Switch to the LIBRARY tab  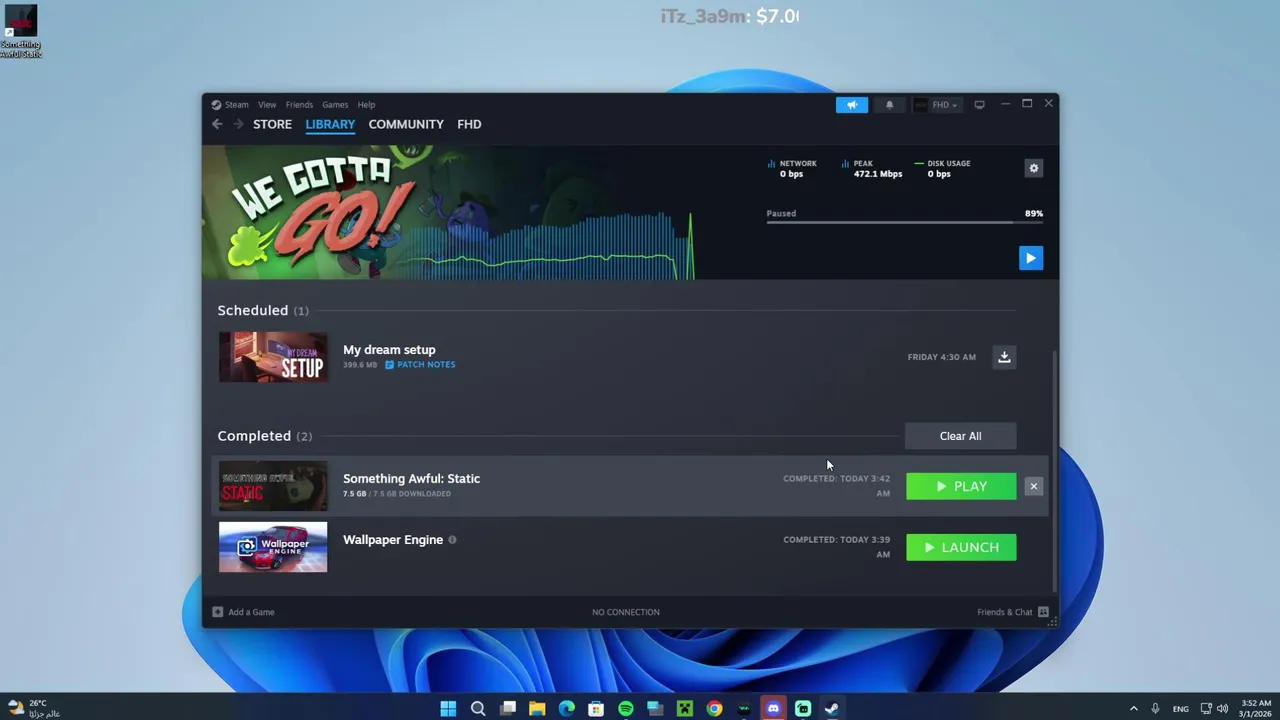point(330,124)
